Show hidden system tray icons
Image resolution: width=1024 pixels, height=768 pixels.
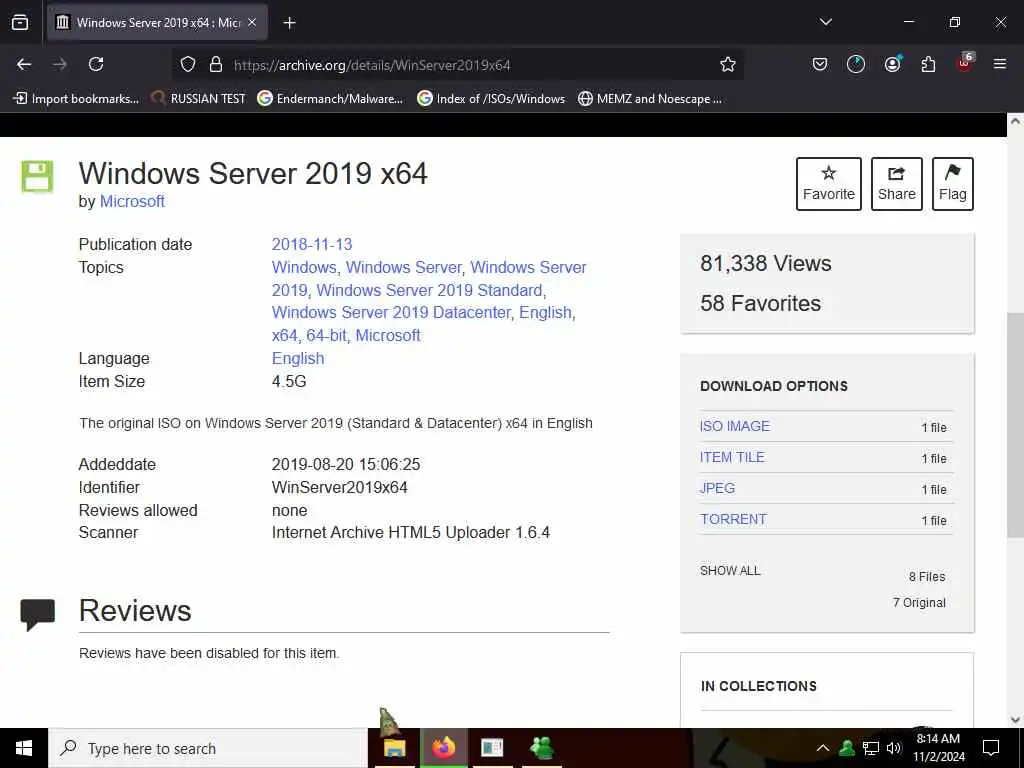click(x=823, y=748)
